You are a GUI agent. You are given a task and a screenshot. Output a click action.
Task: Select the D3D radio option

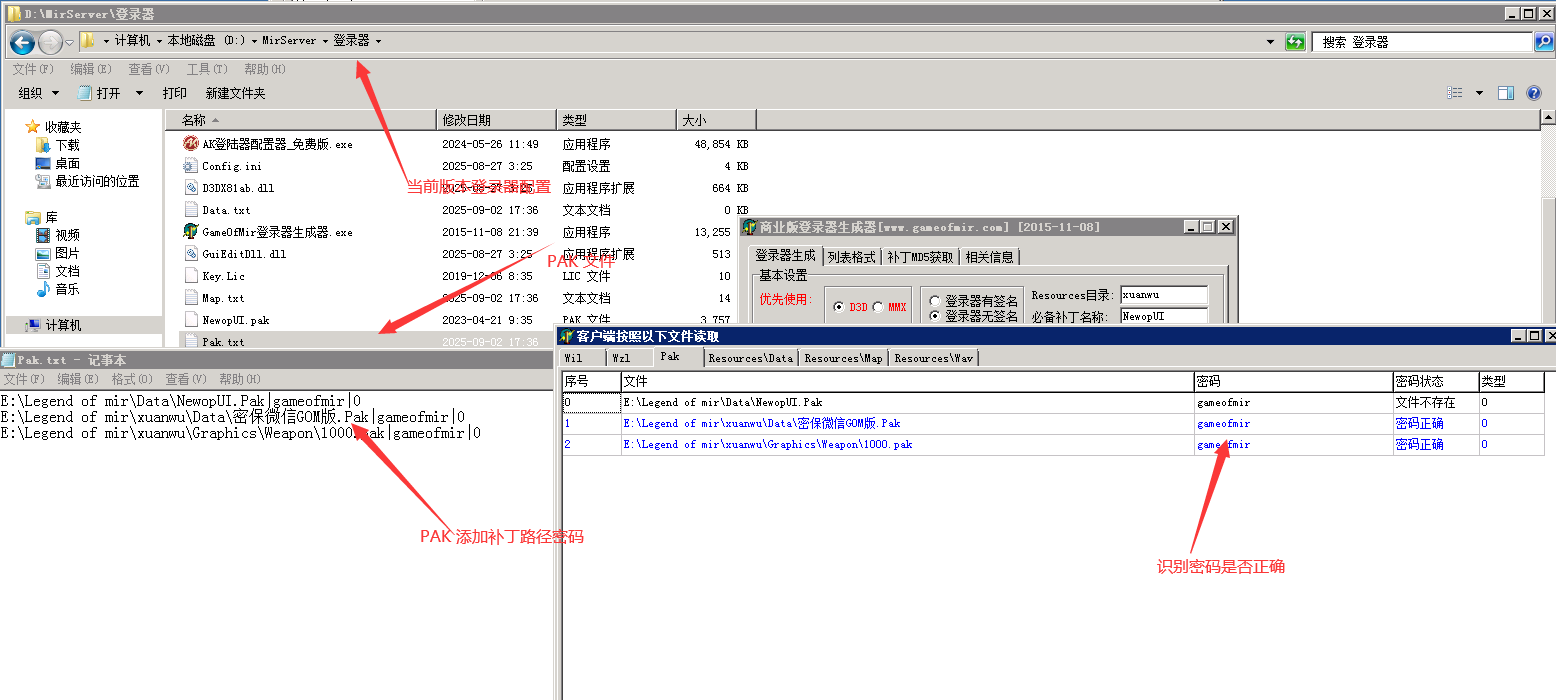click(839, 307)
